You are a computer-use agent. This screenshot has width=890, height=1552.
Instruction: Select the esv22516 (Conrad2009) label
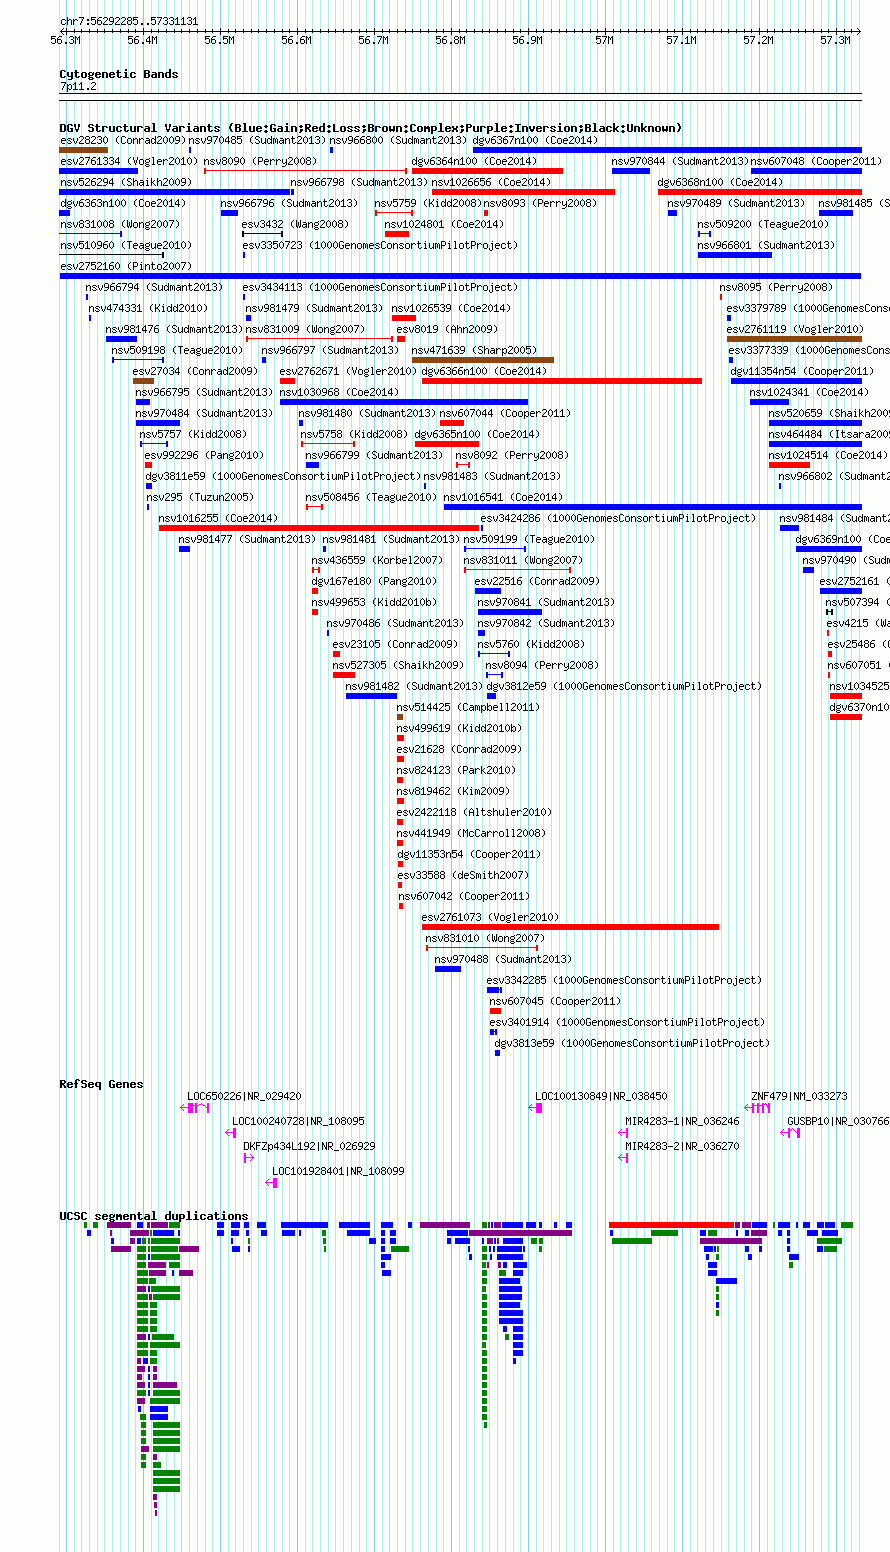(537, 581)
